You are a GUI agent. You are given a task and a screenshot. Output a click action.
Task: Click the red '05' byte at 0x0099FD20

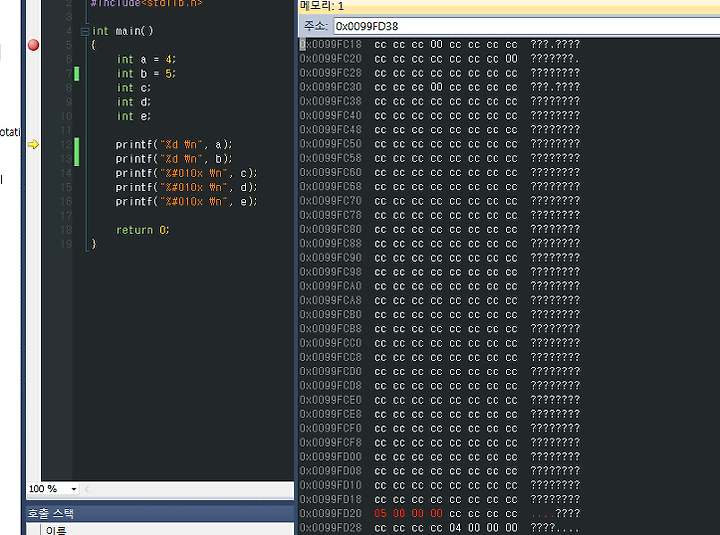click(380, 513)
